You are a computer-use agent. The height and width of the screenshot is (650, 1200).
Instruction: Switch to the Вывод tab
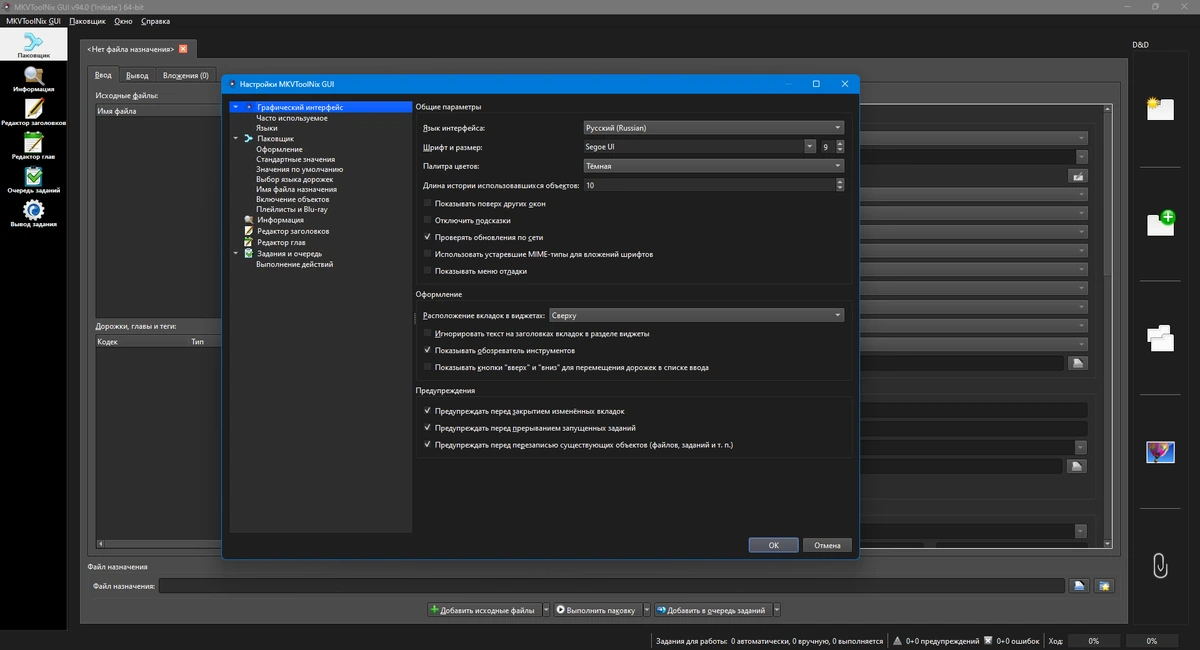138,75
